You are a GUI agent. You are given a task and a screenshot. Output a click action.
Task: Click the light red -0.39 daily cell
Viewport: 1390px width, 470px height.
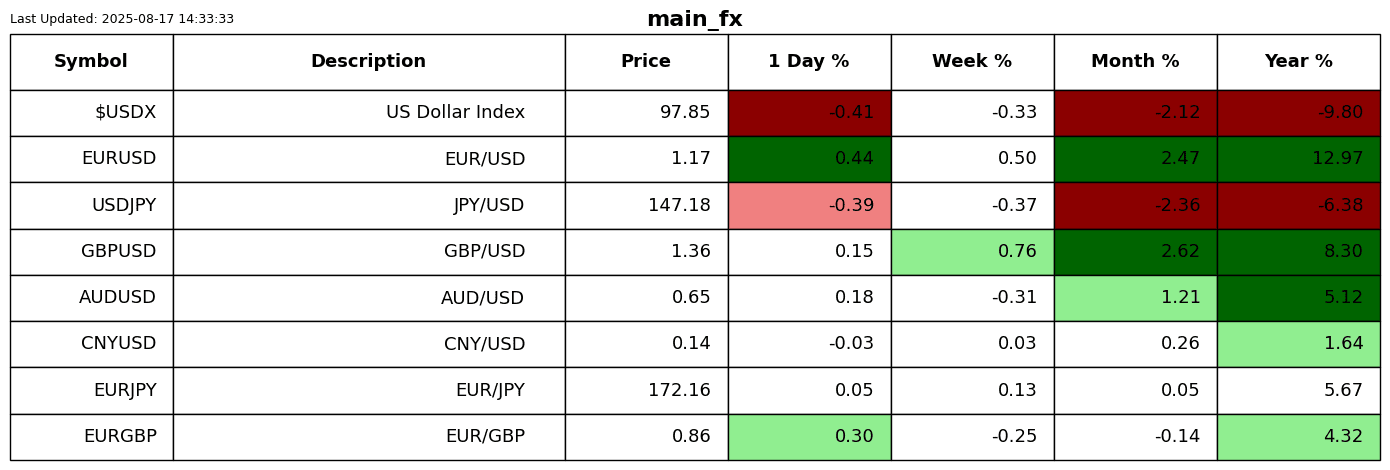click(x=809, y=206)
